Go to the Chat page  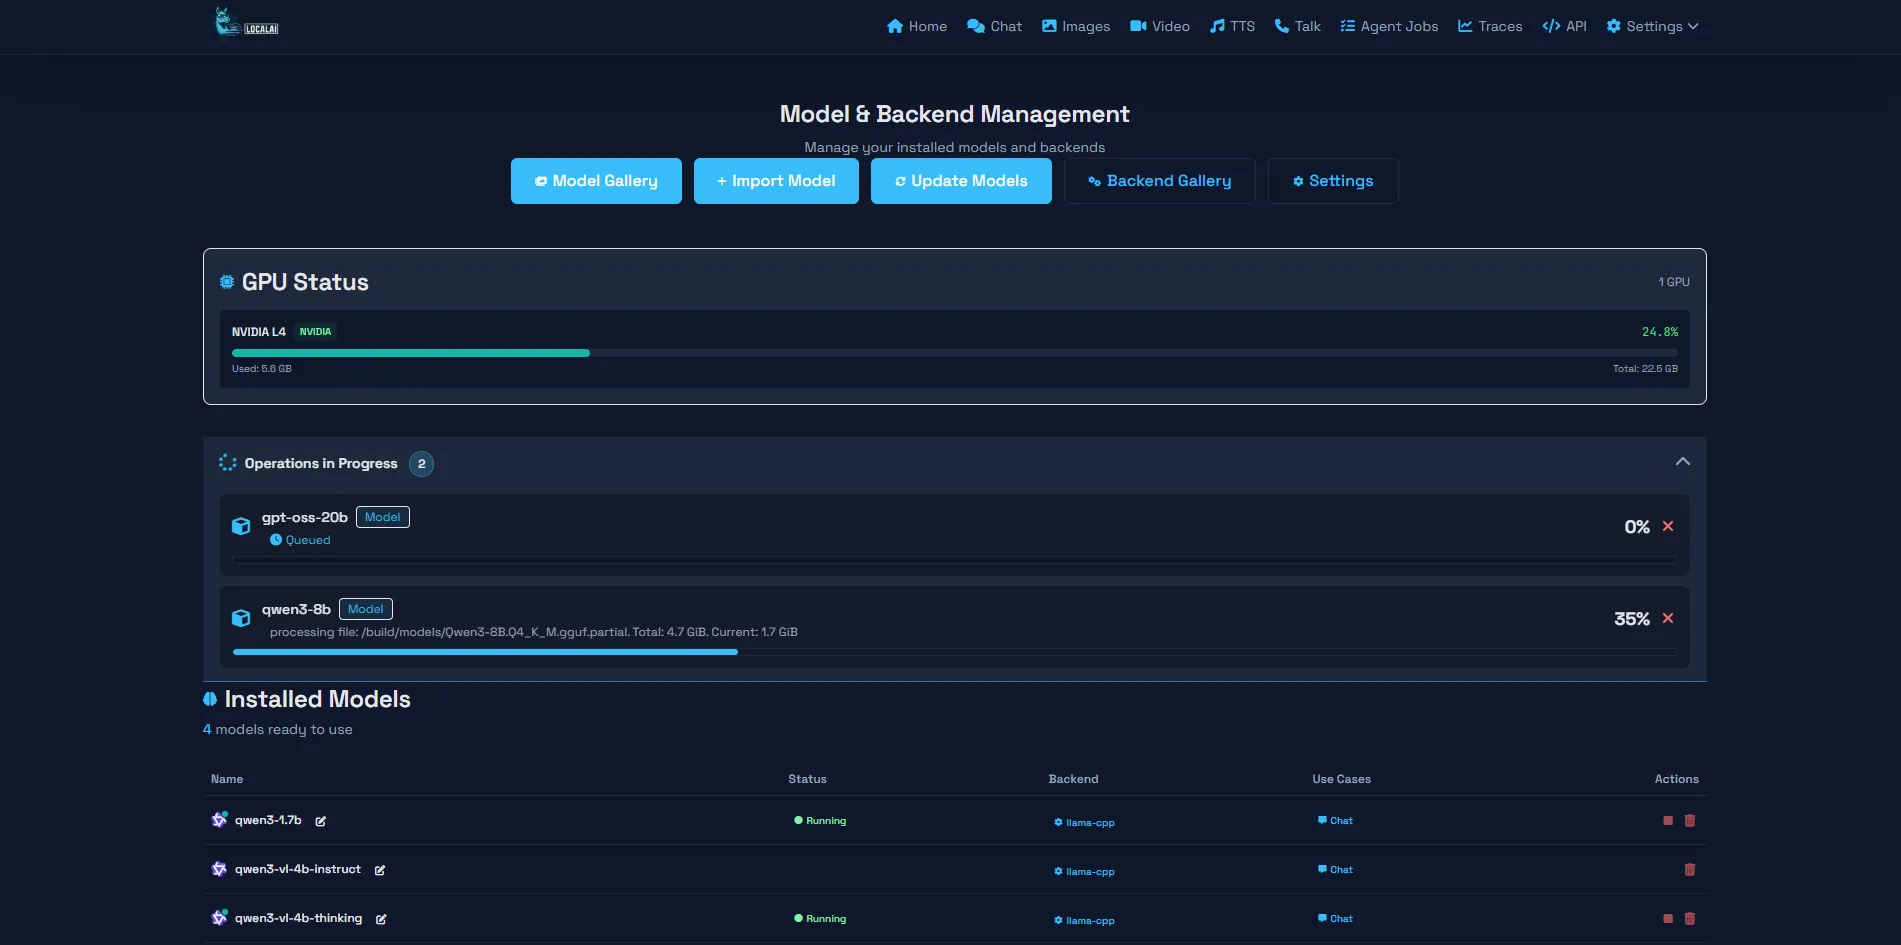coord(994,26)
